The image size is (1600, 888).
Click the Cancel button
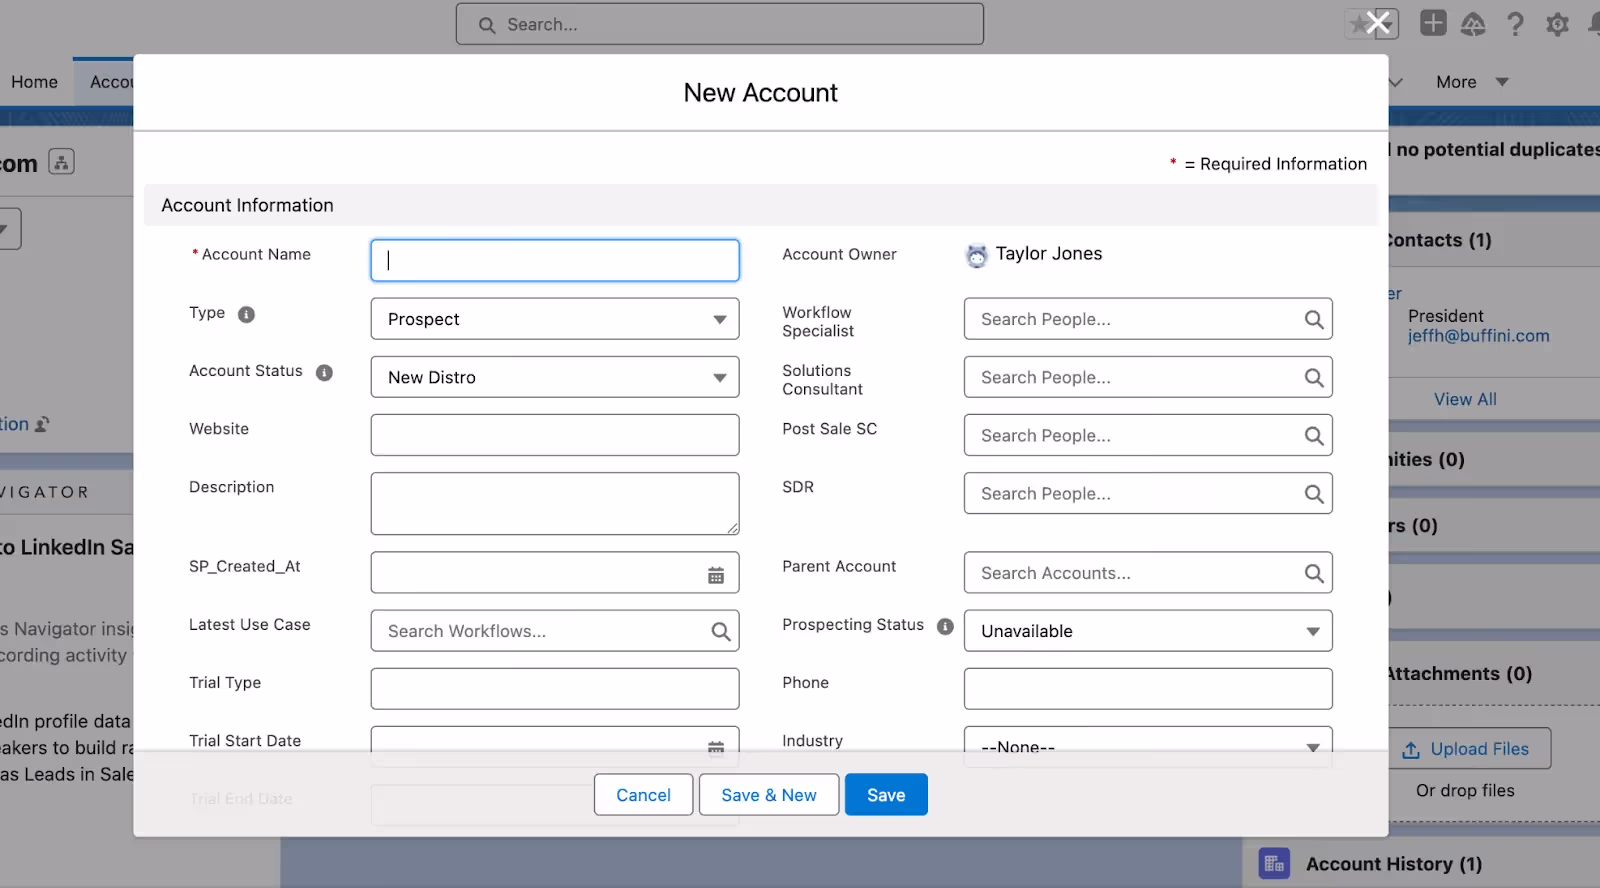643,795
